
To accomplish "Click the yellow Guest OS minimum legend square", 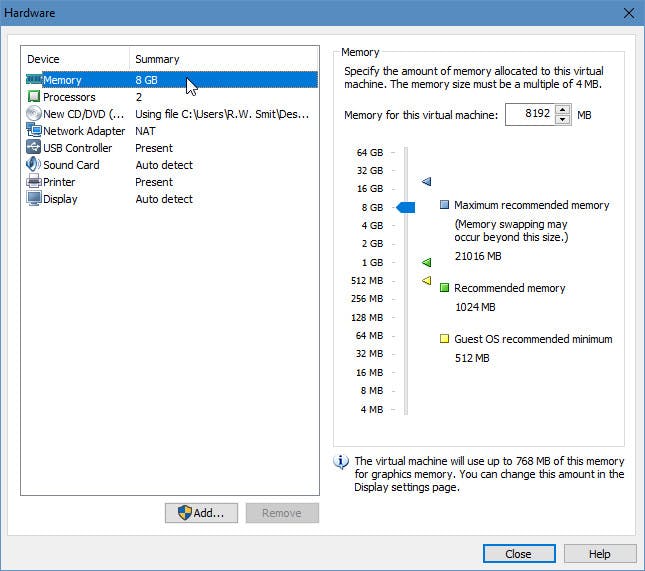I will (444, 339).
